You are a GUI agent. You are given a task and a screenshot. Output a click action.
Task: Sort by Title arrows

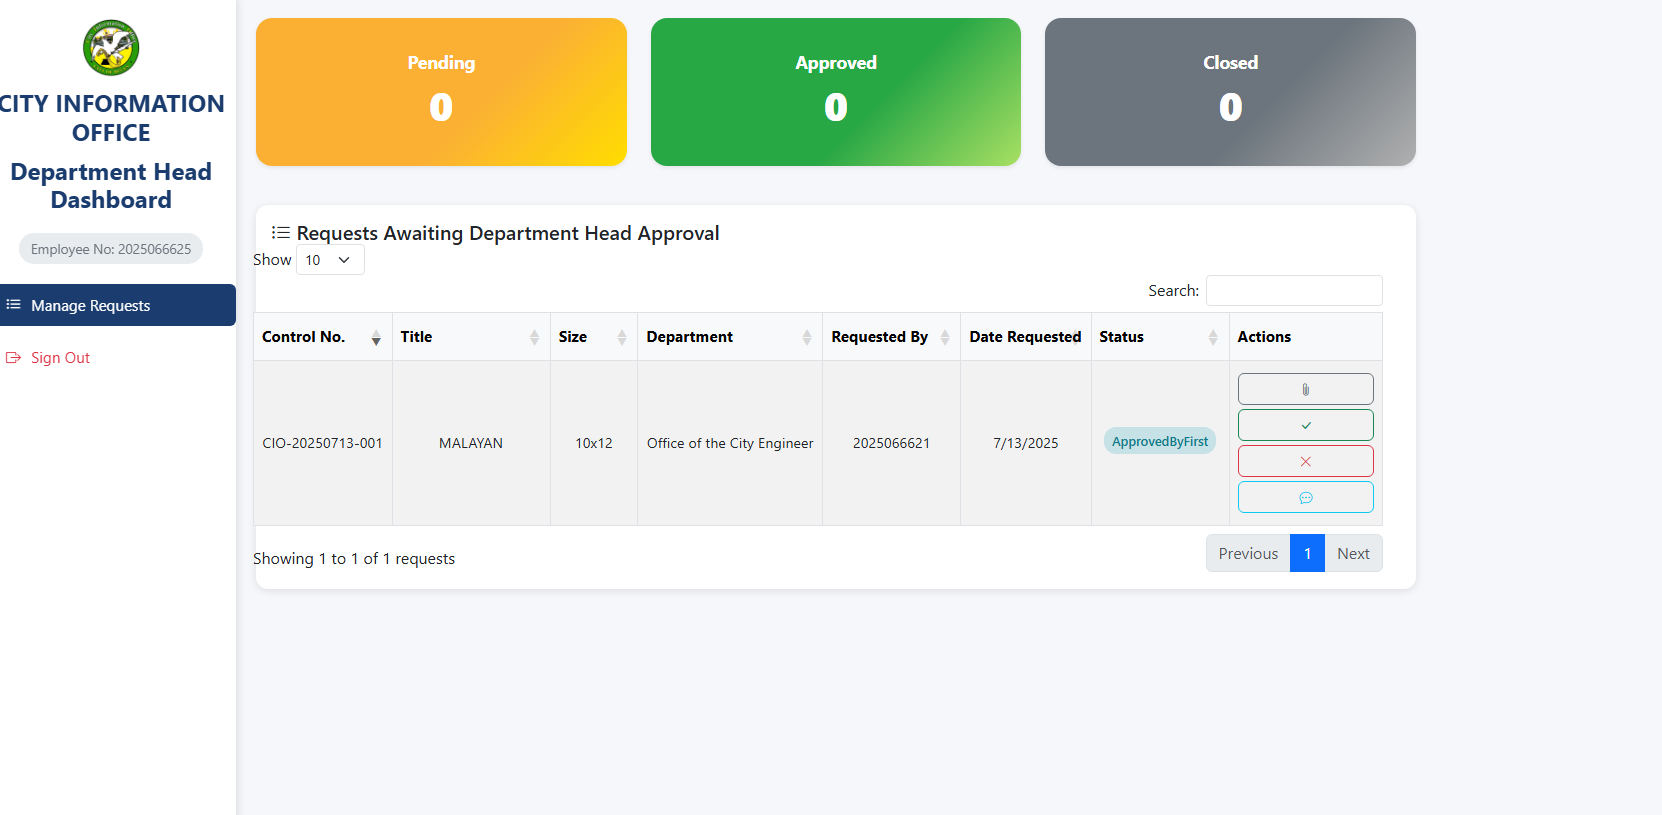click(x=534, y=338)
